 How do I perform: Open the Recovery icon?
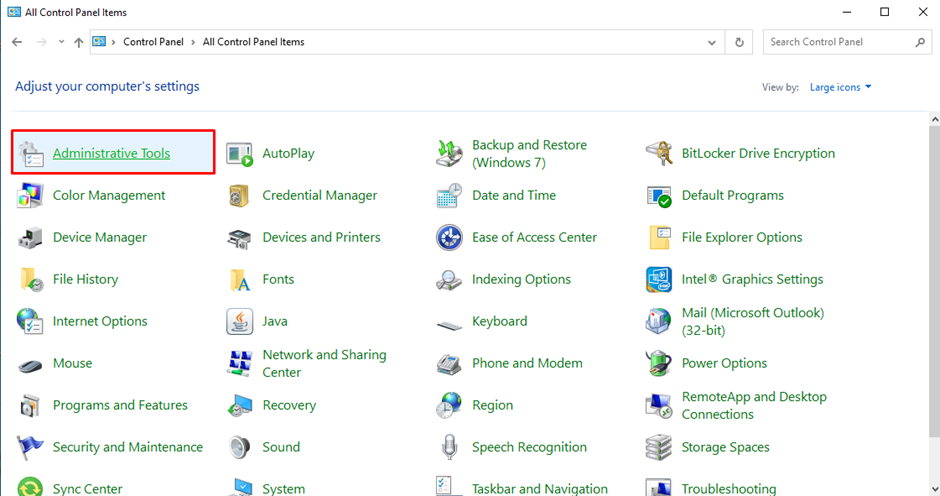pyautogui.click(x=240, y=406)
